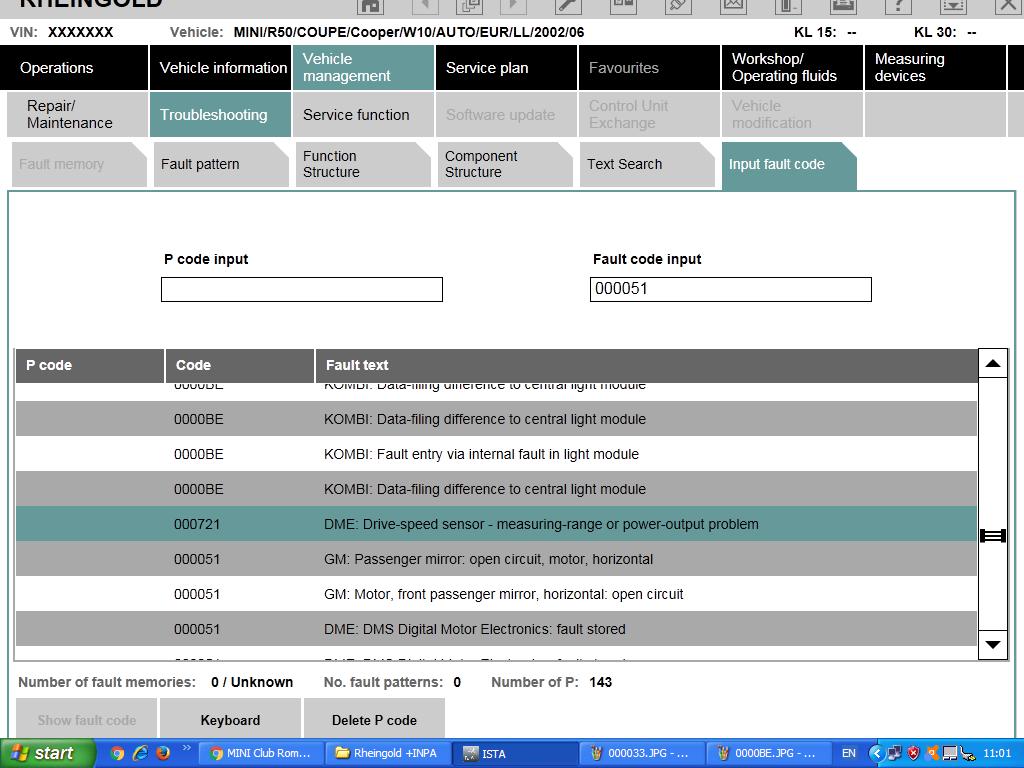
Task: Launch Firefox from the quick launch bar
Action: coord(163,753)
